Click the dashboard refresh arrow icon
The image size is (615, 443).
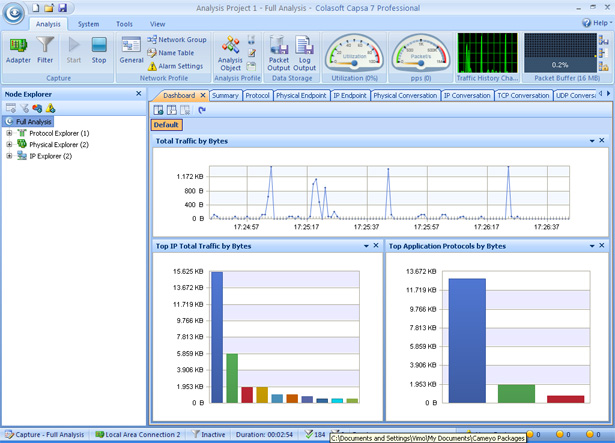202,110
